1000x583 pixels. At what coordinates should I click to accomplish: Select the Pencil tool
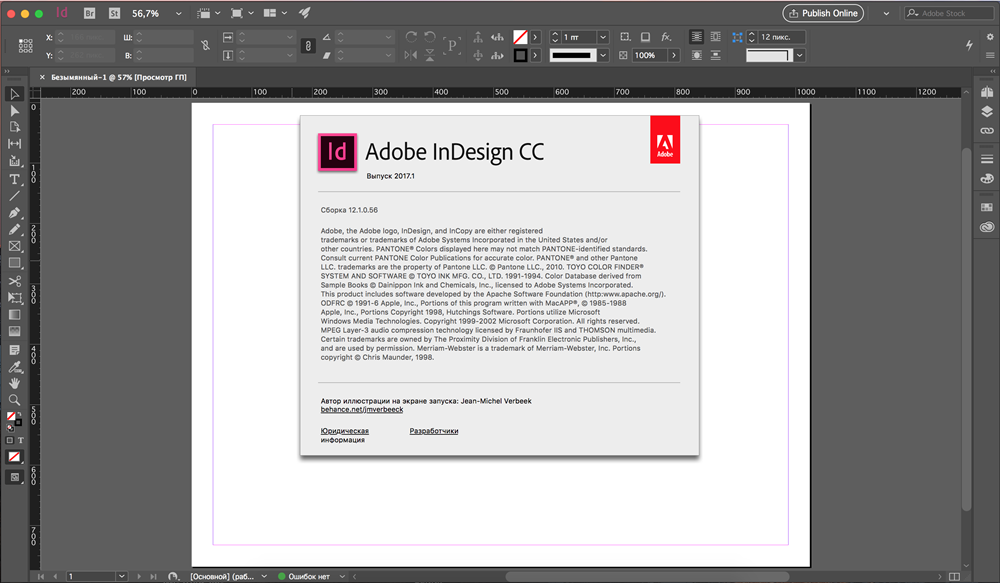pos(14,229)
